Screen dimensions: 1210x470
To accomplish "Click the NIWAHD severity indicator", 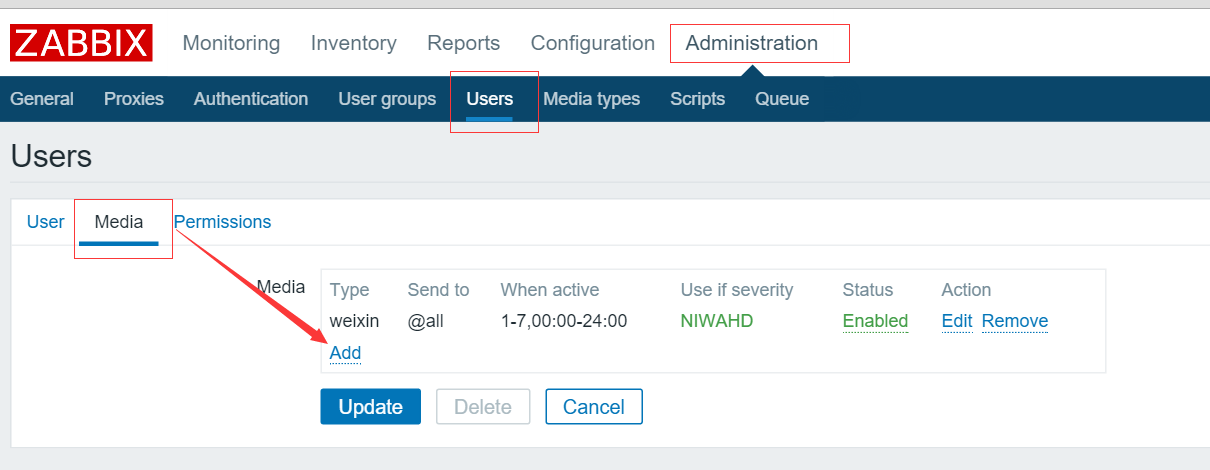I will (717, 321).
